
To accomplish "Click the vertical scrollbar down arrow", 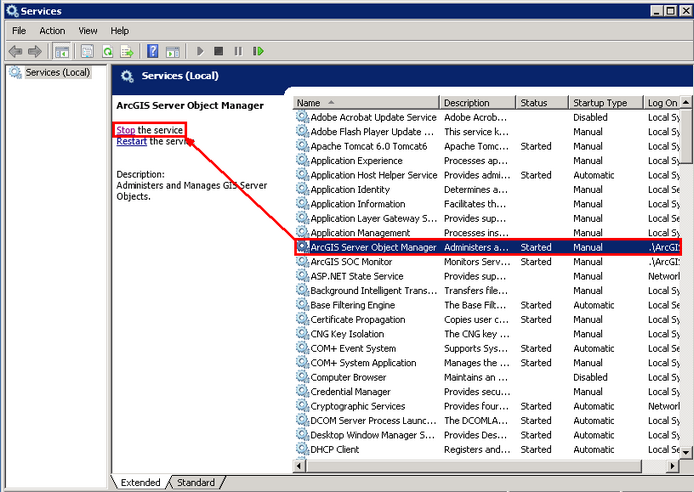I will pyautogui.click(x=686, y=453).
